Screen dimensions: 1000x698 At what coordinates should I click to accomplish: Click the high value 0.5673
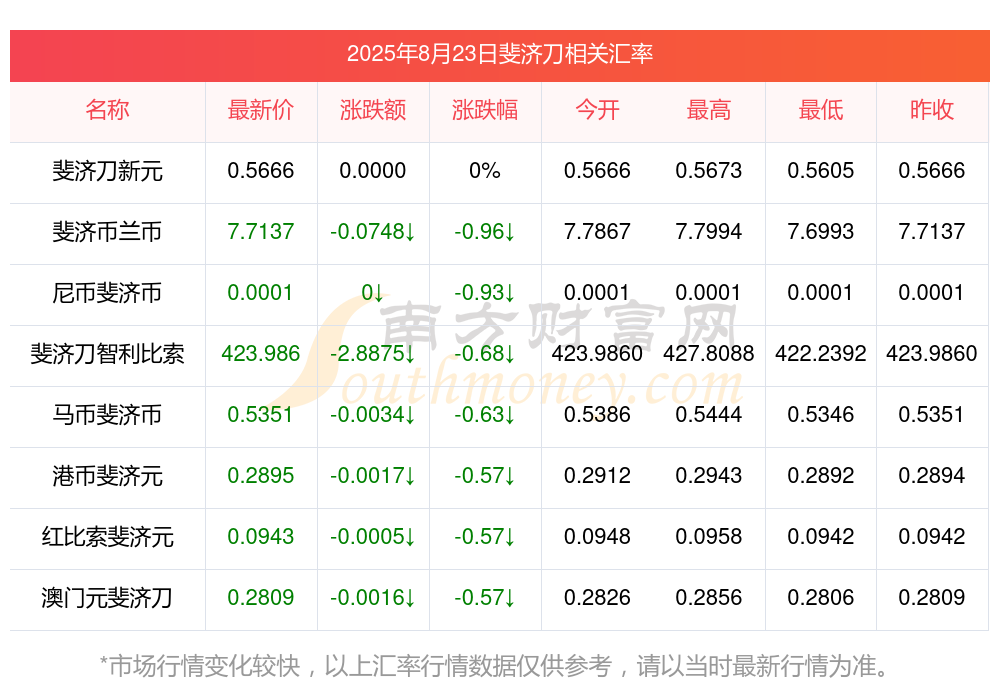point(709,171)
